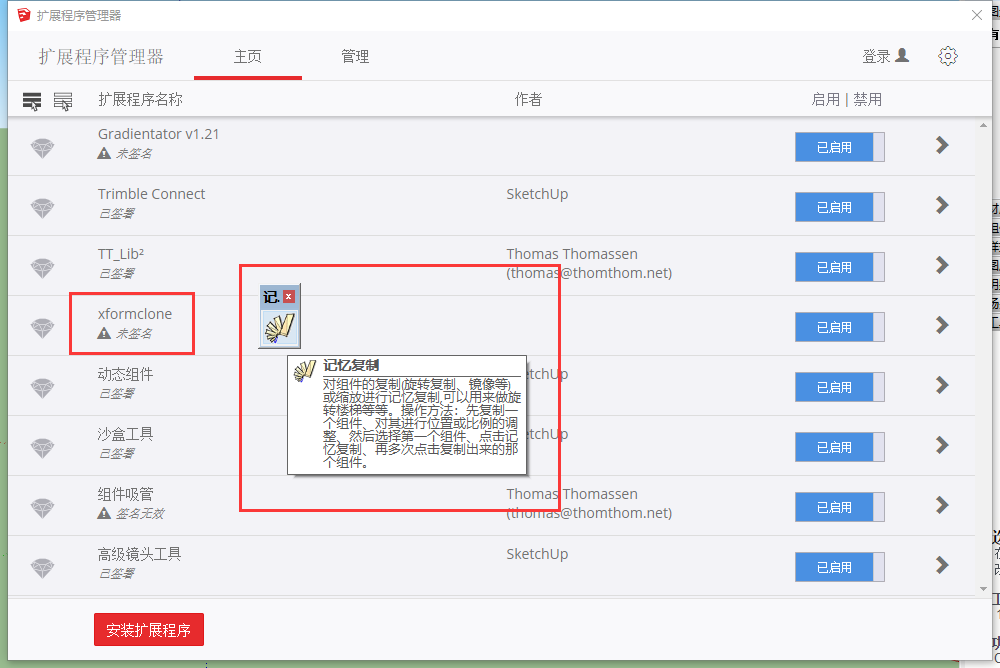Screen dimensions: 1000x668
Task: Click the gem icon beside Trimble Connect
Action: (x=43, y=208)
